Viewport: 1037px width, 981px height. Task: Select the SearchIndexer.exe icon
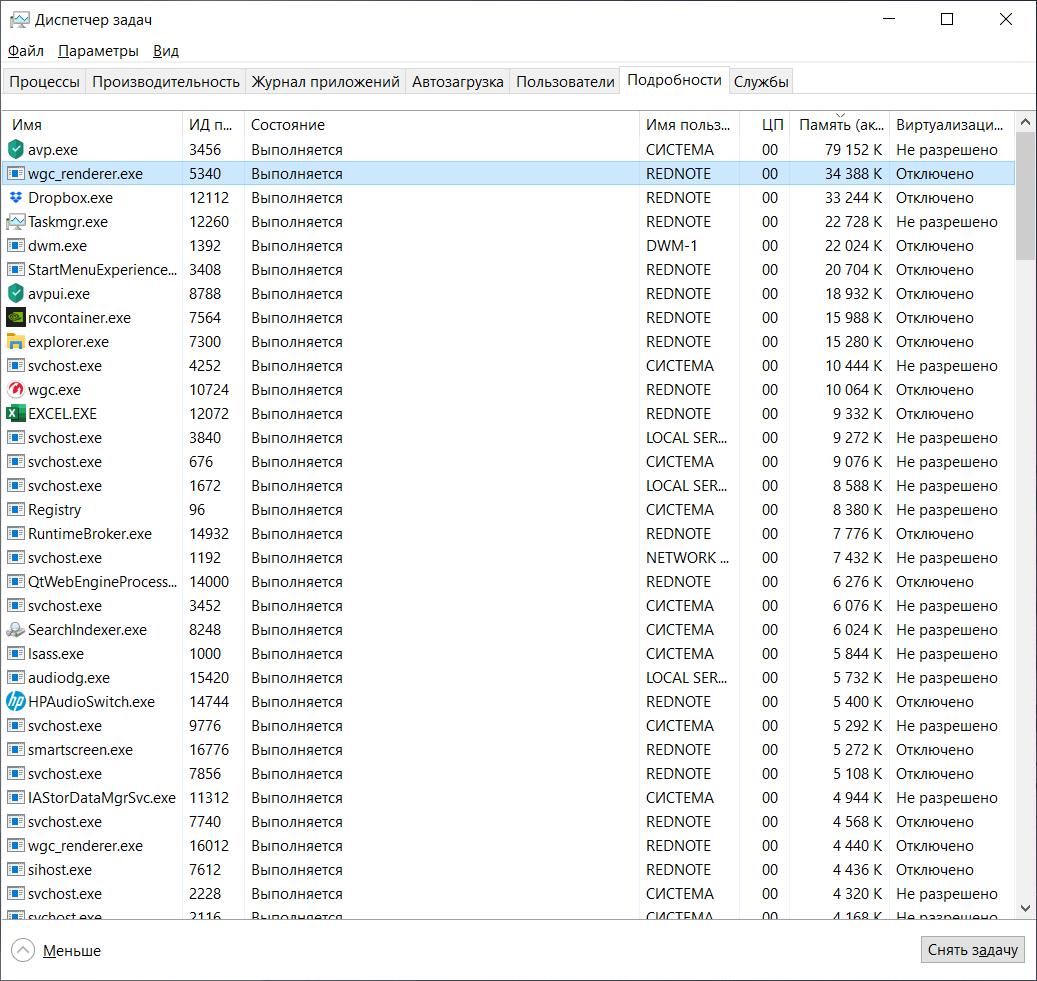16,630
